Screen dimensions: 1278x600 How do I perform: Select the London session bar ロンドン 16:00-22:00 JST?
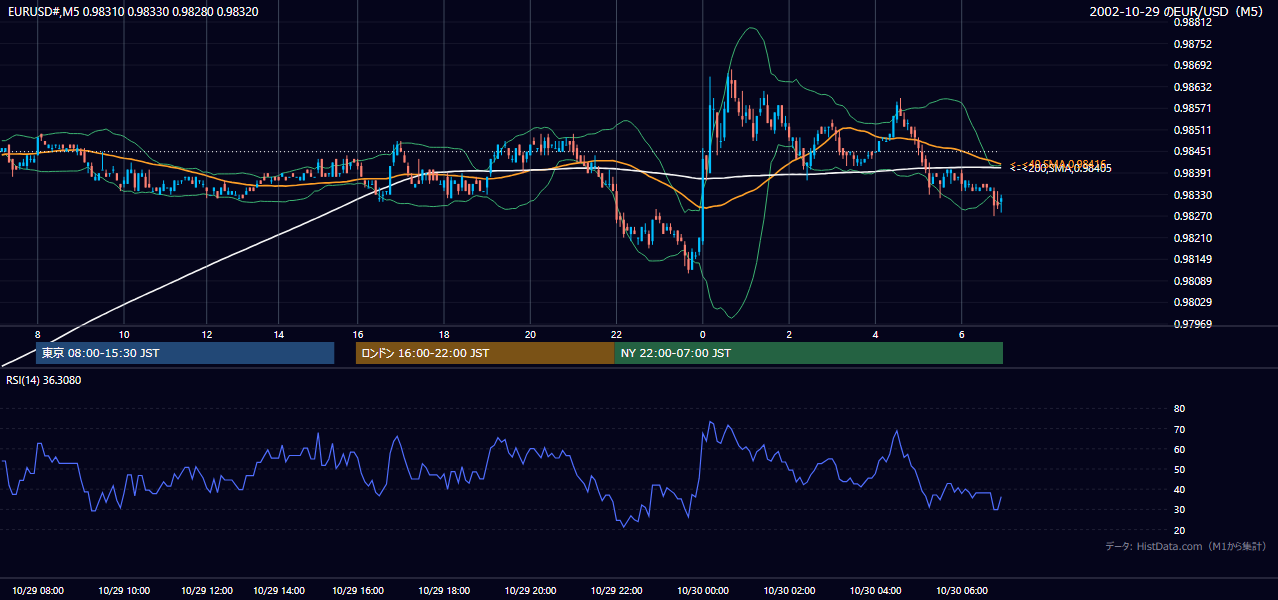point(485,353)
